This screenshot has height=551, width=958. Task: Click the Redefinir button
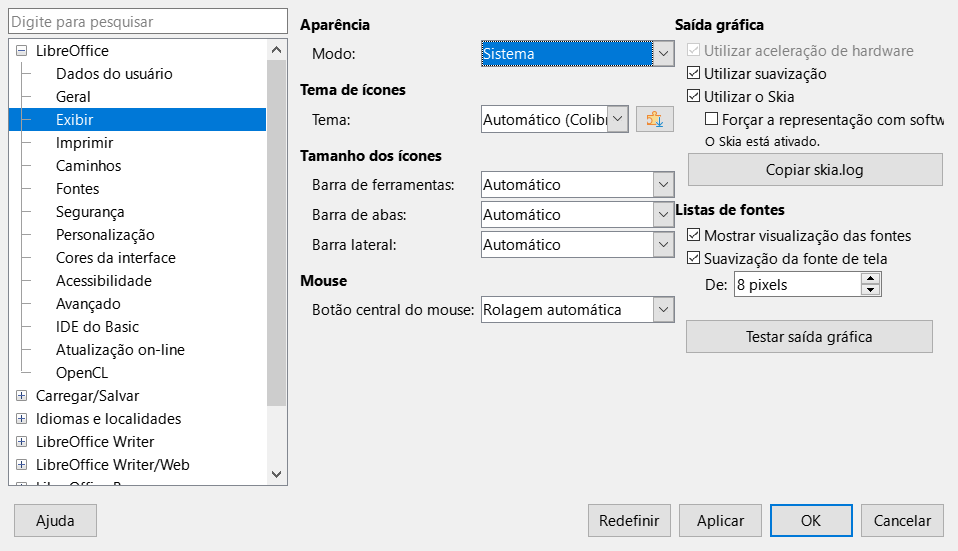point(629,520)
